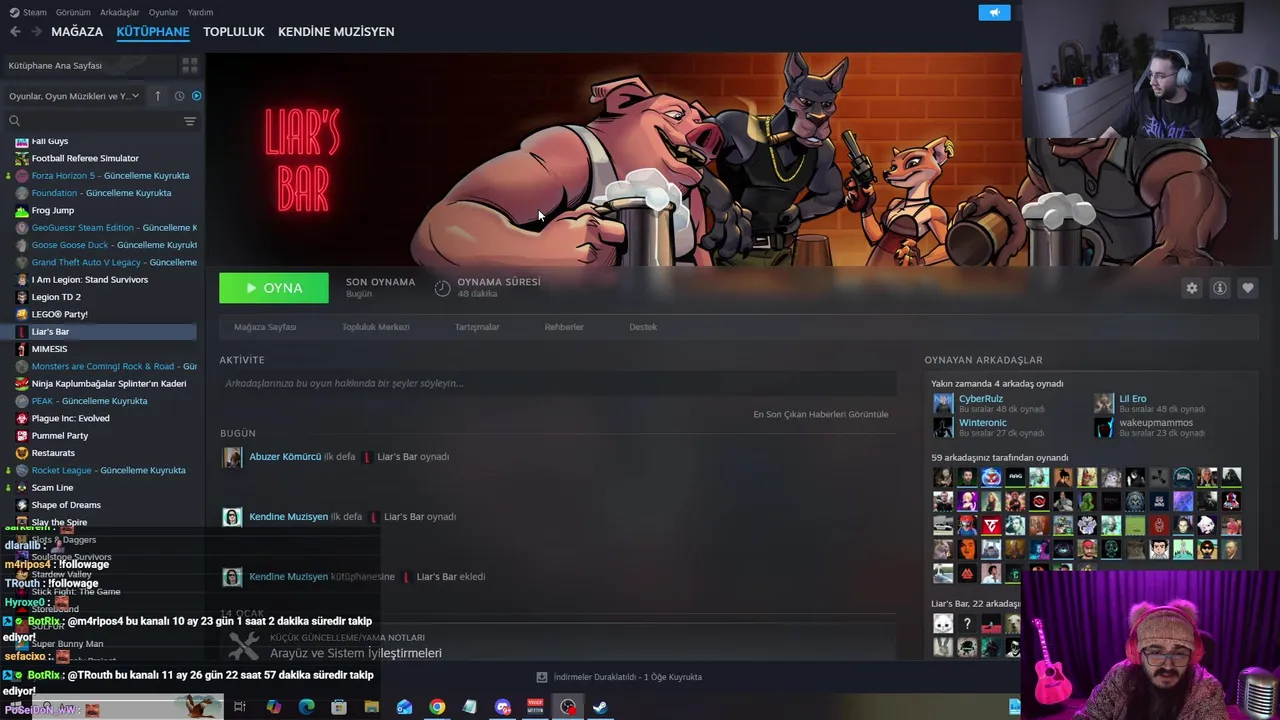Go back with the left arrow
Screen dimensions: 1280x720
tap(15, 32)
